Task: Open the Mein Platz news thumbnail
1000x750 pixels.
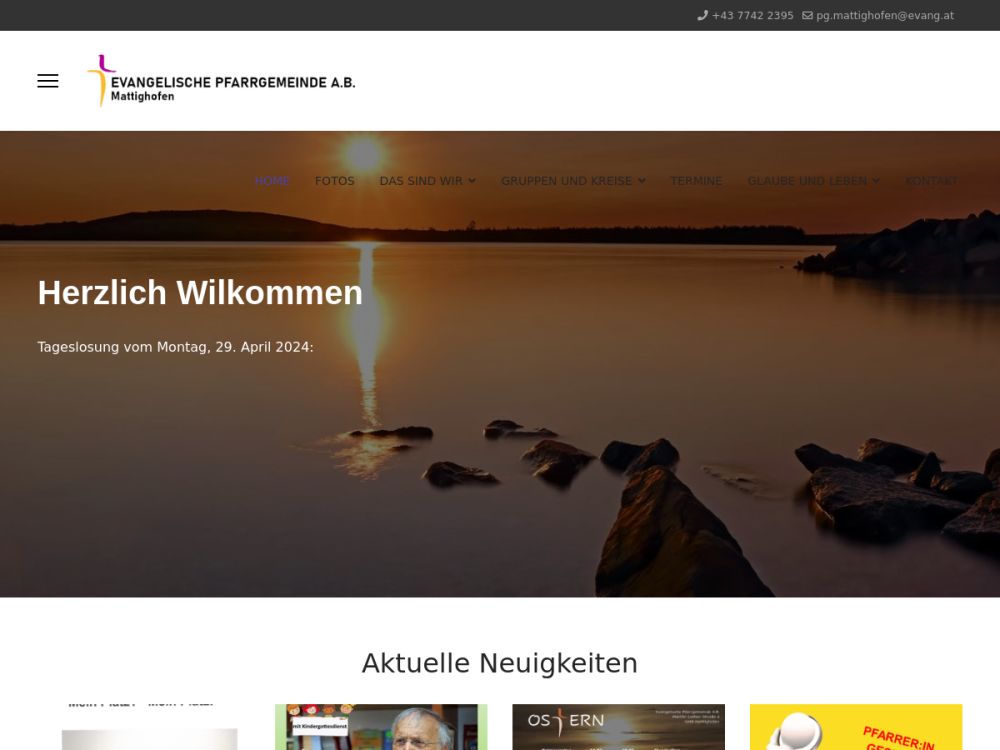Action: (149, 727)
